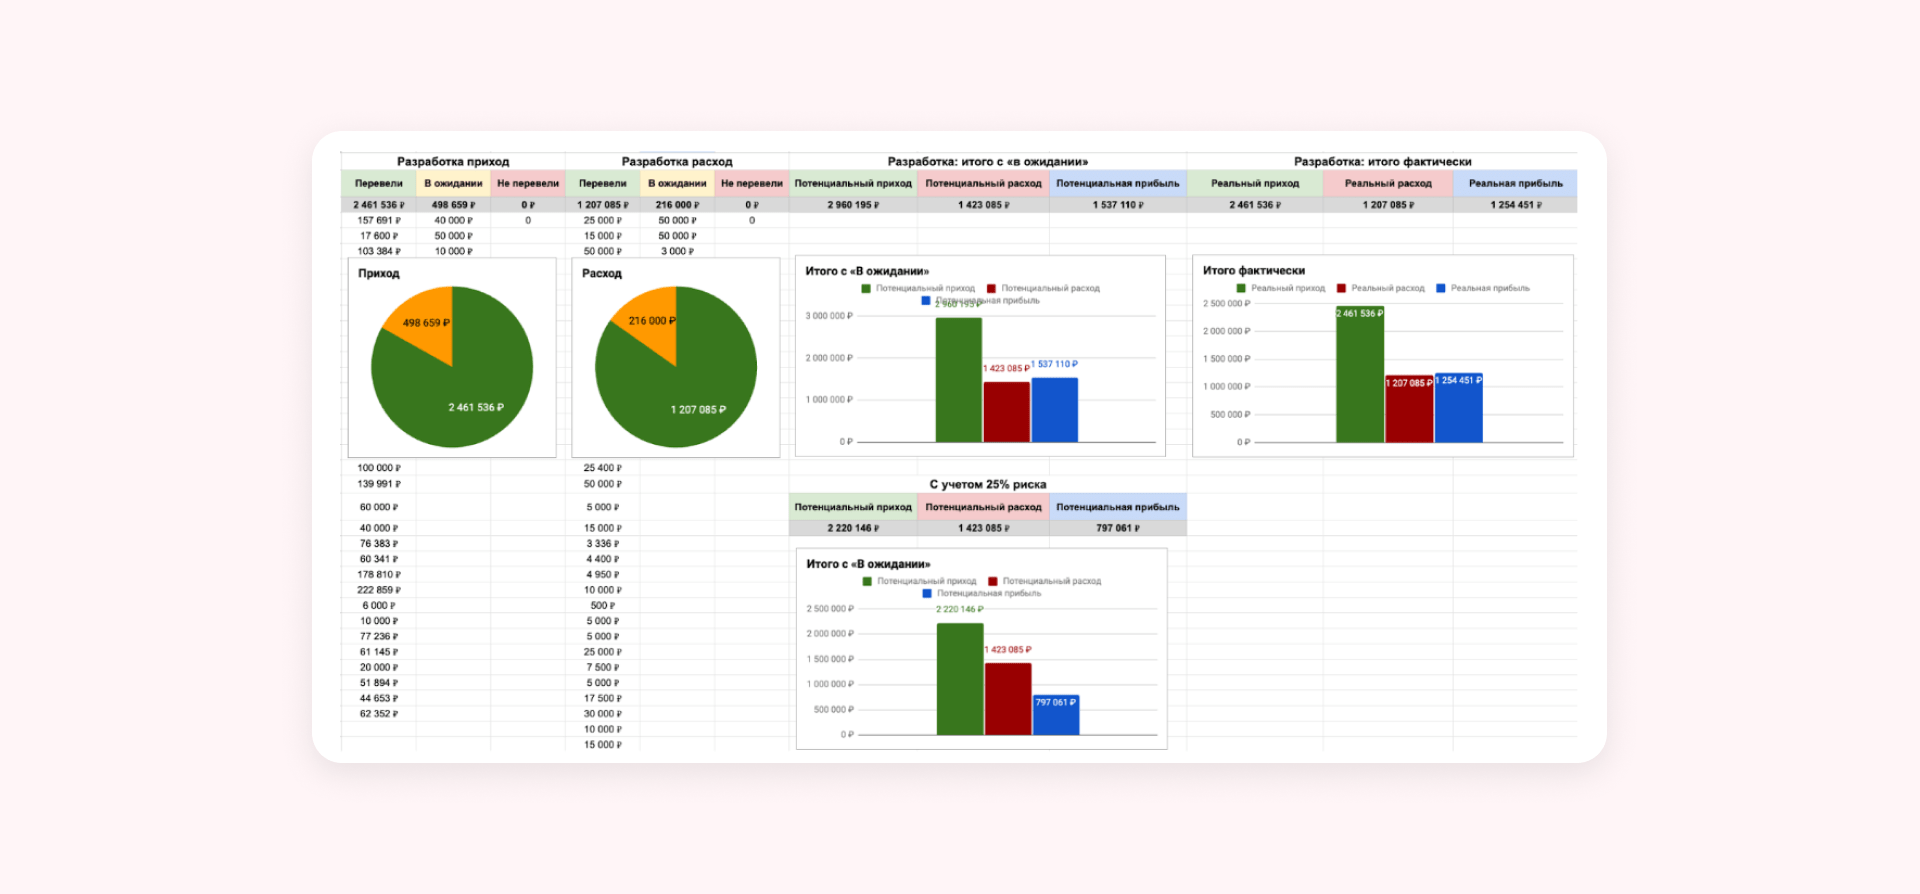Click the blue Реальная прибыль legend swatch
This screenshot has height=894, width=1920.
[x=1441, y=288]
